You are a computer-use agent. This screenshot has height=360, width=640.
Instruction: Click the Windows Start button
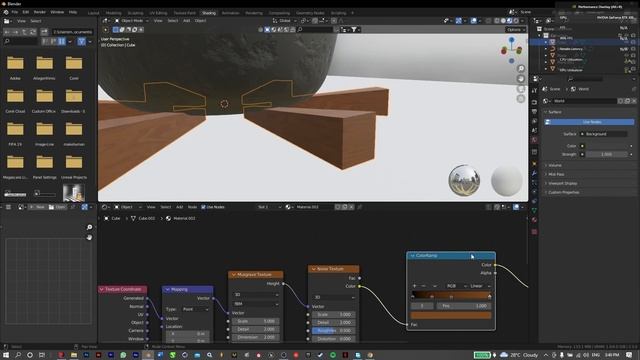pyautogui.click(x=6, y=355)
